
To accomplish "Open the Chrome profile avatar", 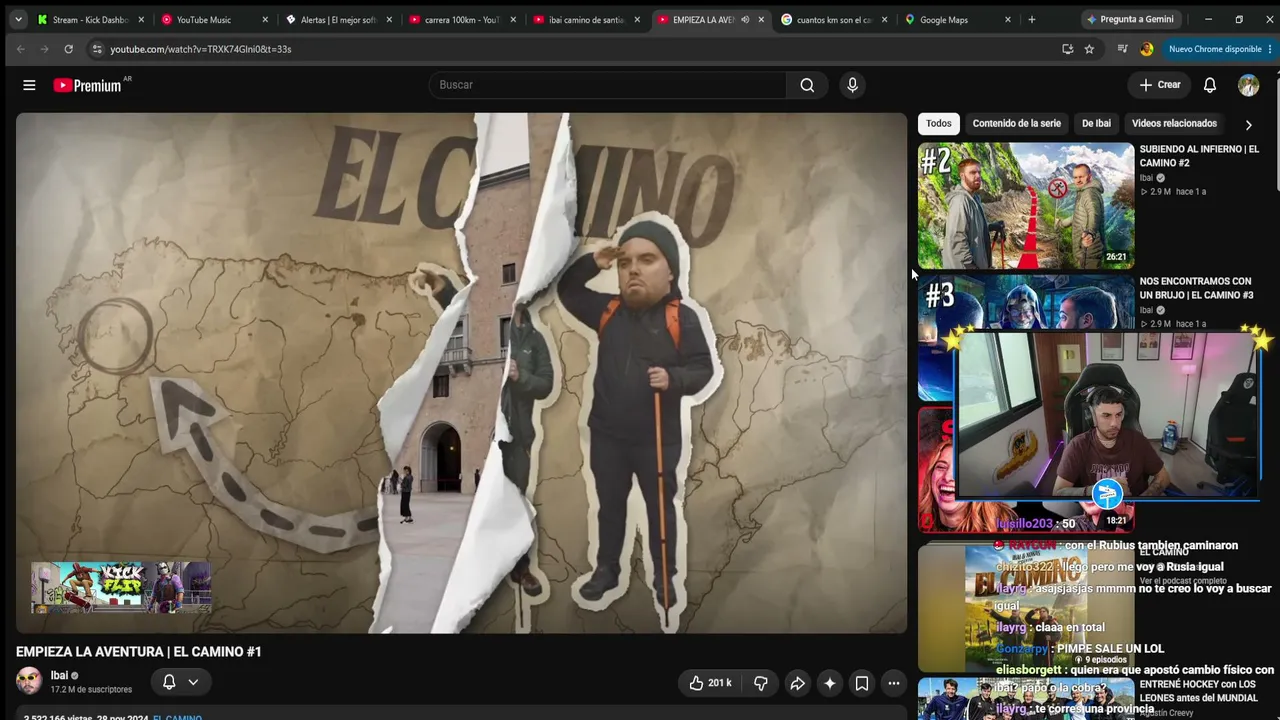I will coord(1147,49).
